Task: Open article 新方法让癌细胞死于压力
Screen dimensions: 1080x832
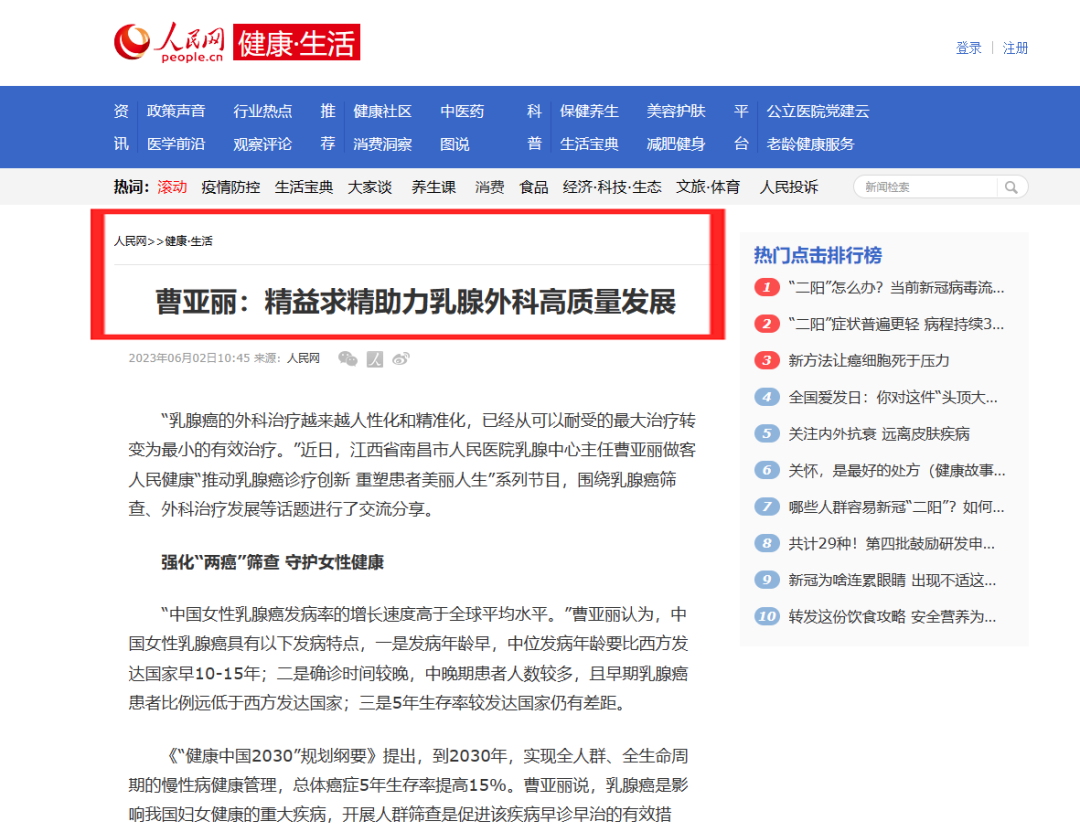Action: point(868,360)
